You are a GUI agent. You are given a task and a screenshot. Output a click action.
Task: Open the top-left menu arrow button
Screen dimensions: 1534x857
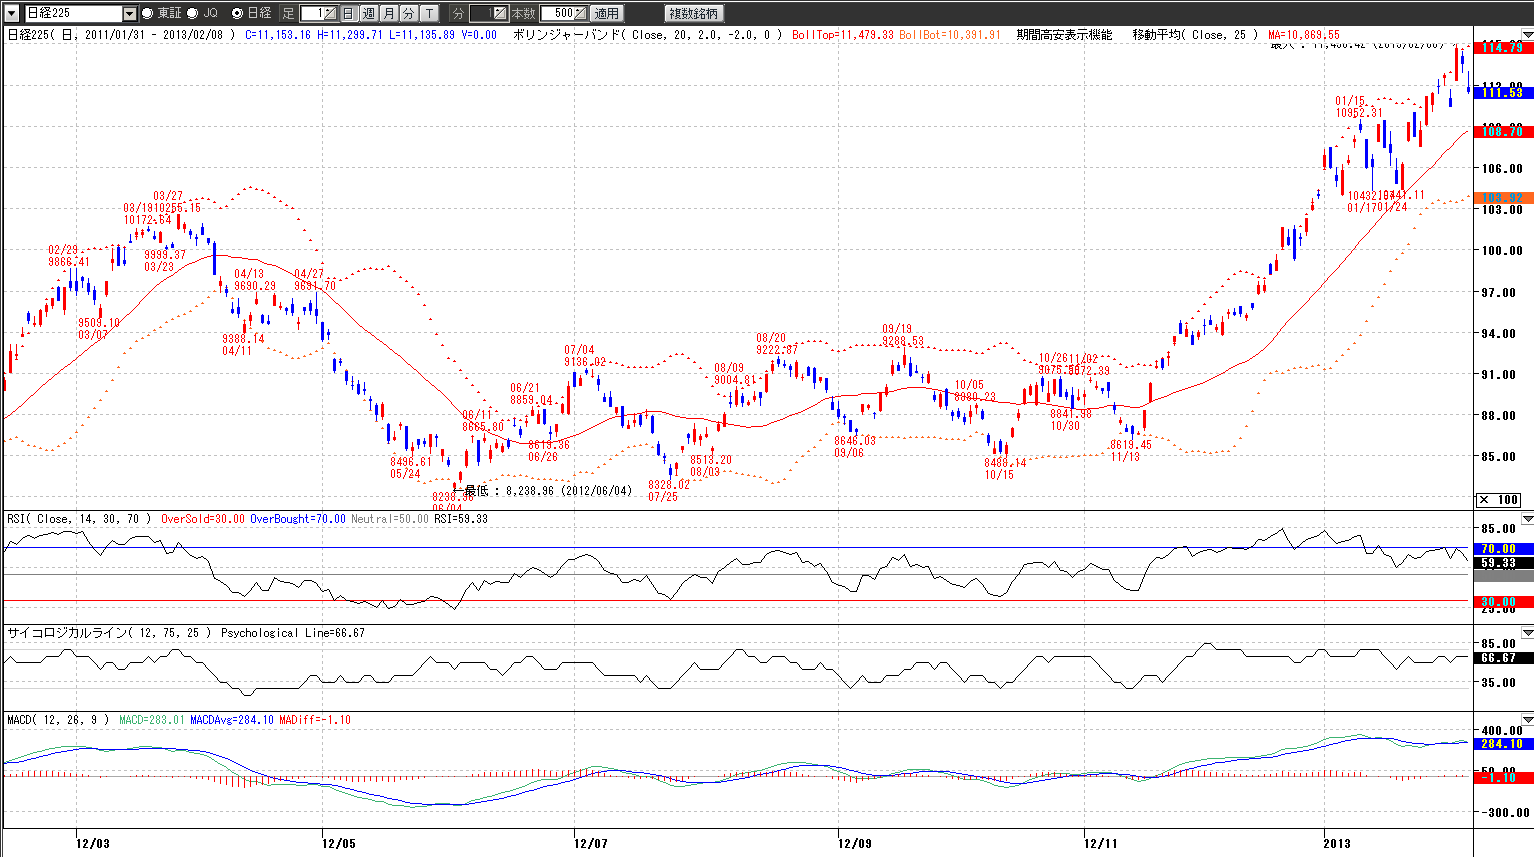point(11,13)
